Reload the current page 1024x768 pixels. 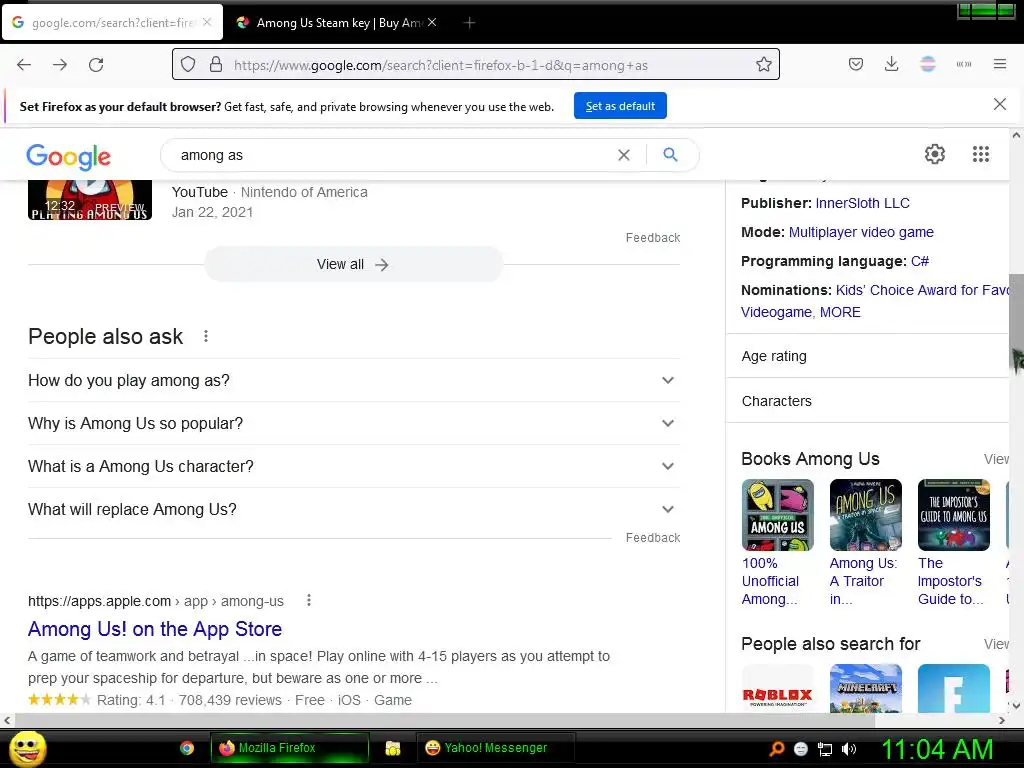[96, 65]
